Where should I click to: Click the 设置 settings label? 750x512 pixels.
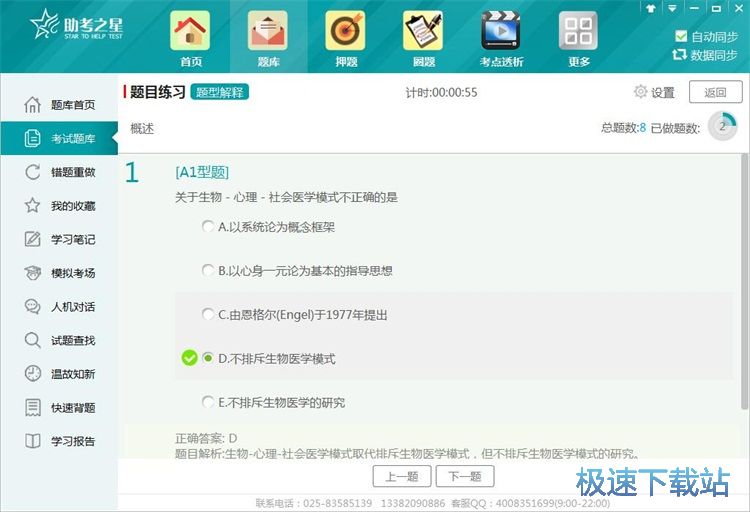pyautogui.click(x=663, y=92)
